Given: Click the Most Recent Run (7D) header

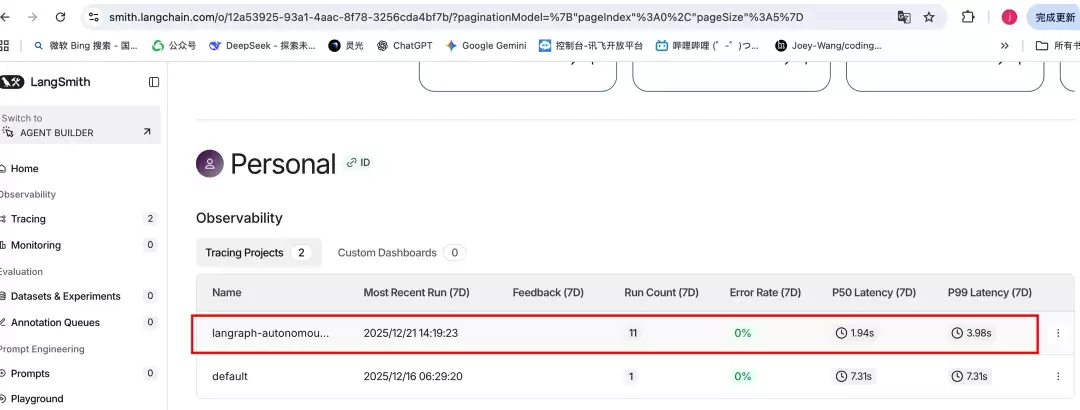Looking at the screenshot, I should pos(416,292).
